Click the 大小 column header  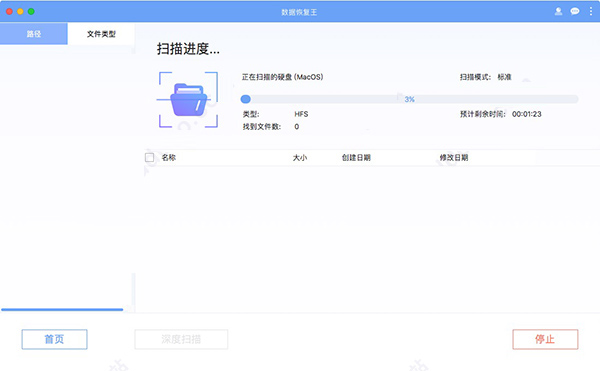coord(300,158)
